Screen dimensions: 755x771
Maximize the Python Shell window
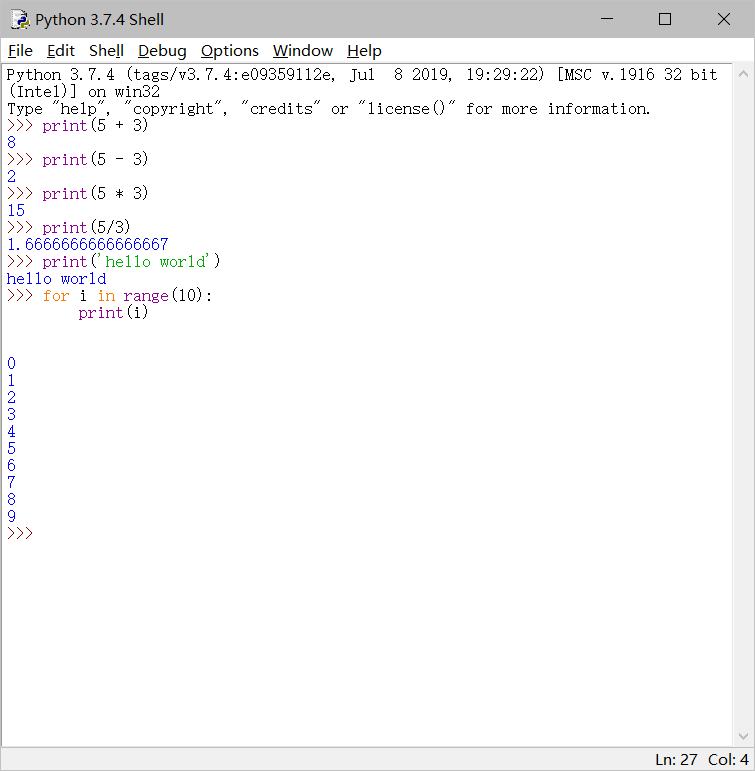point(665,19)
